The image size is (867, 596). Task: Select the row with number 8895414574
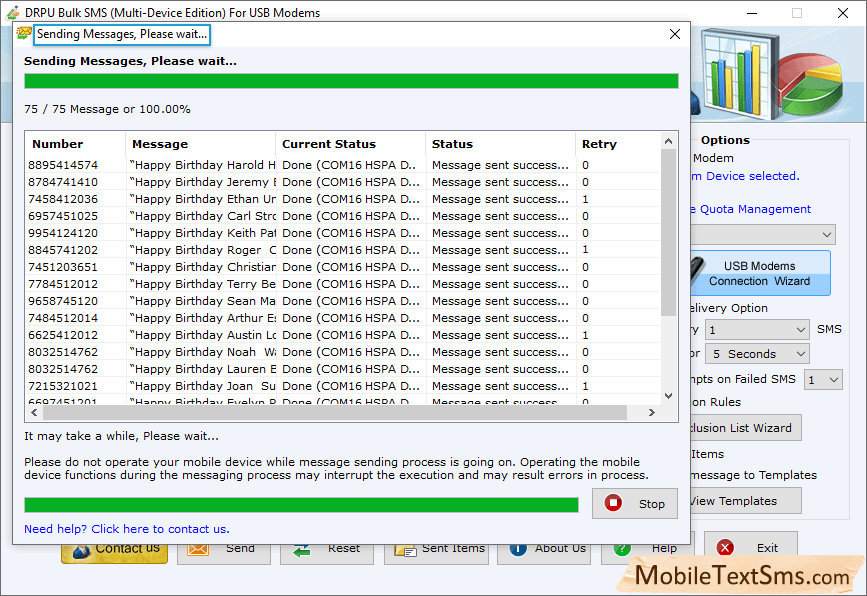coord(343,165)
